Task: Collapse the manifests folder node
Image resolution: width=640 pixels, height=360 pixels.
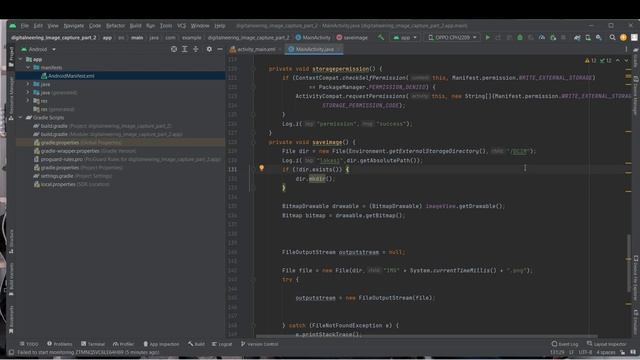Action: (28, 67)
